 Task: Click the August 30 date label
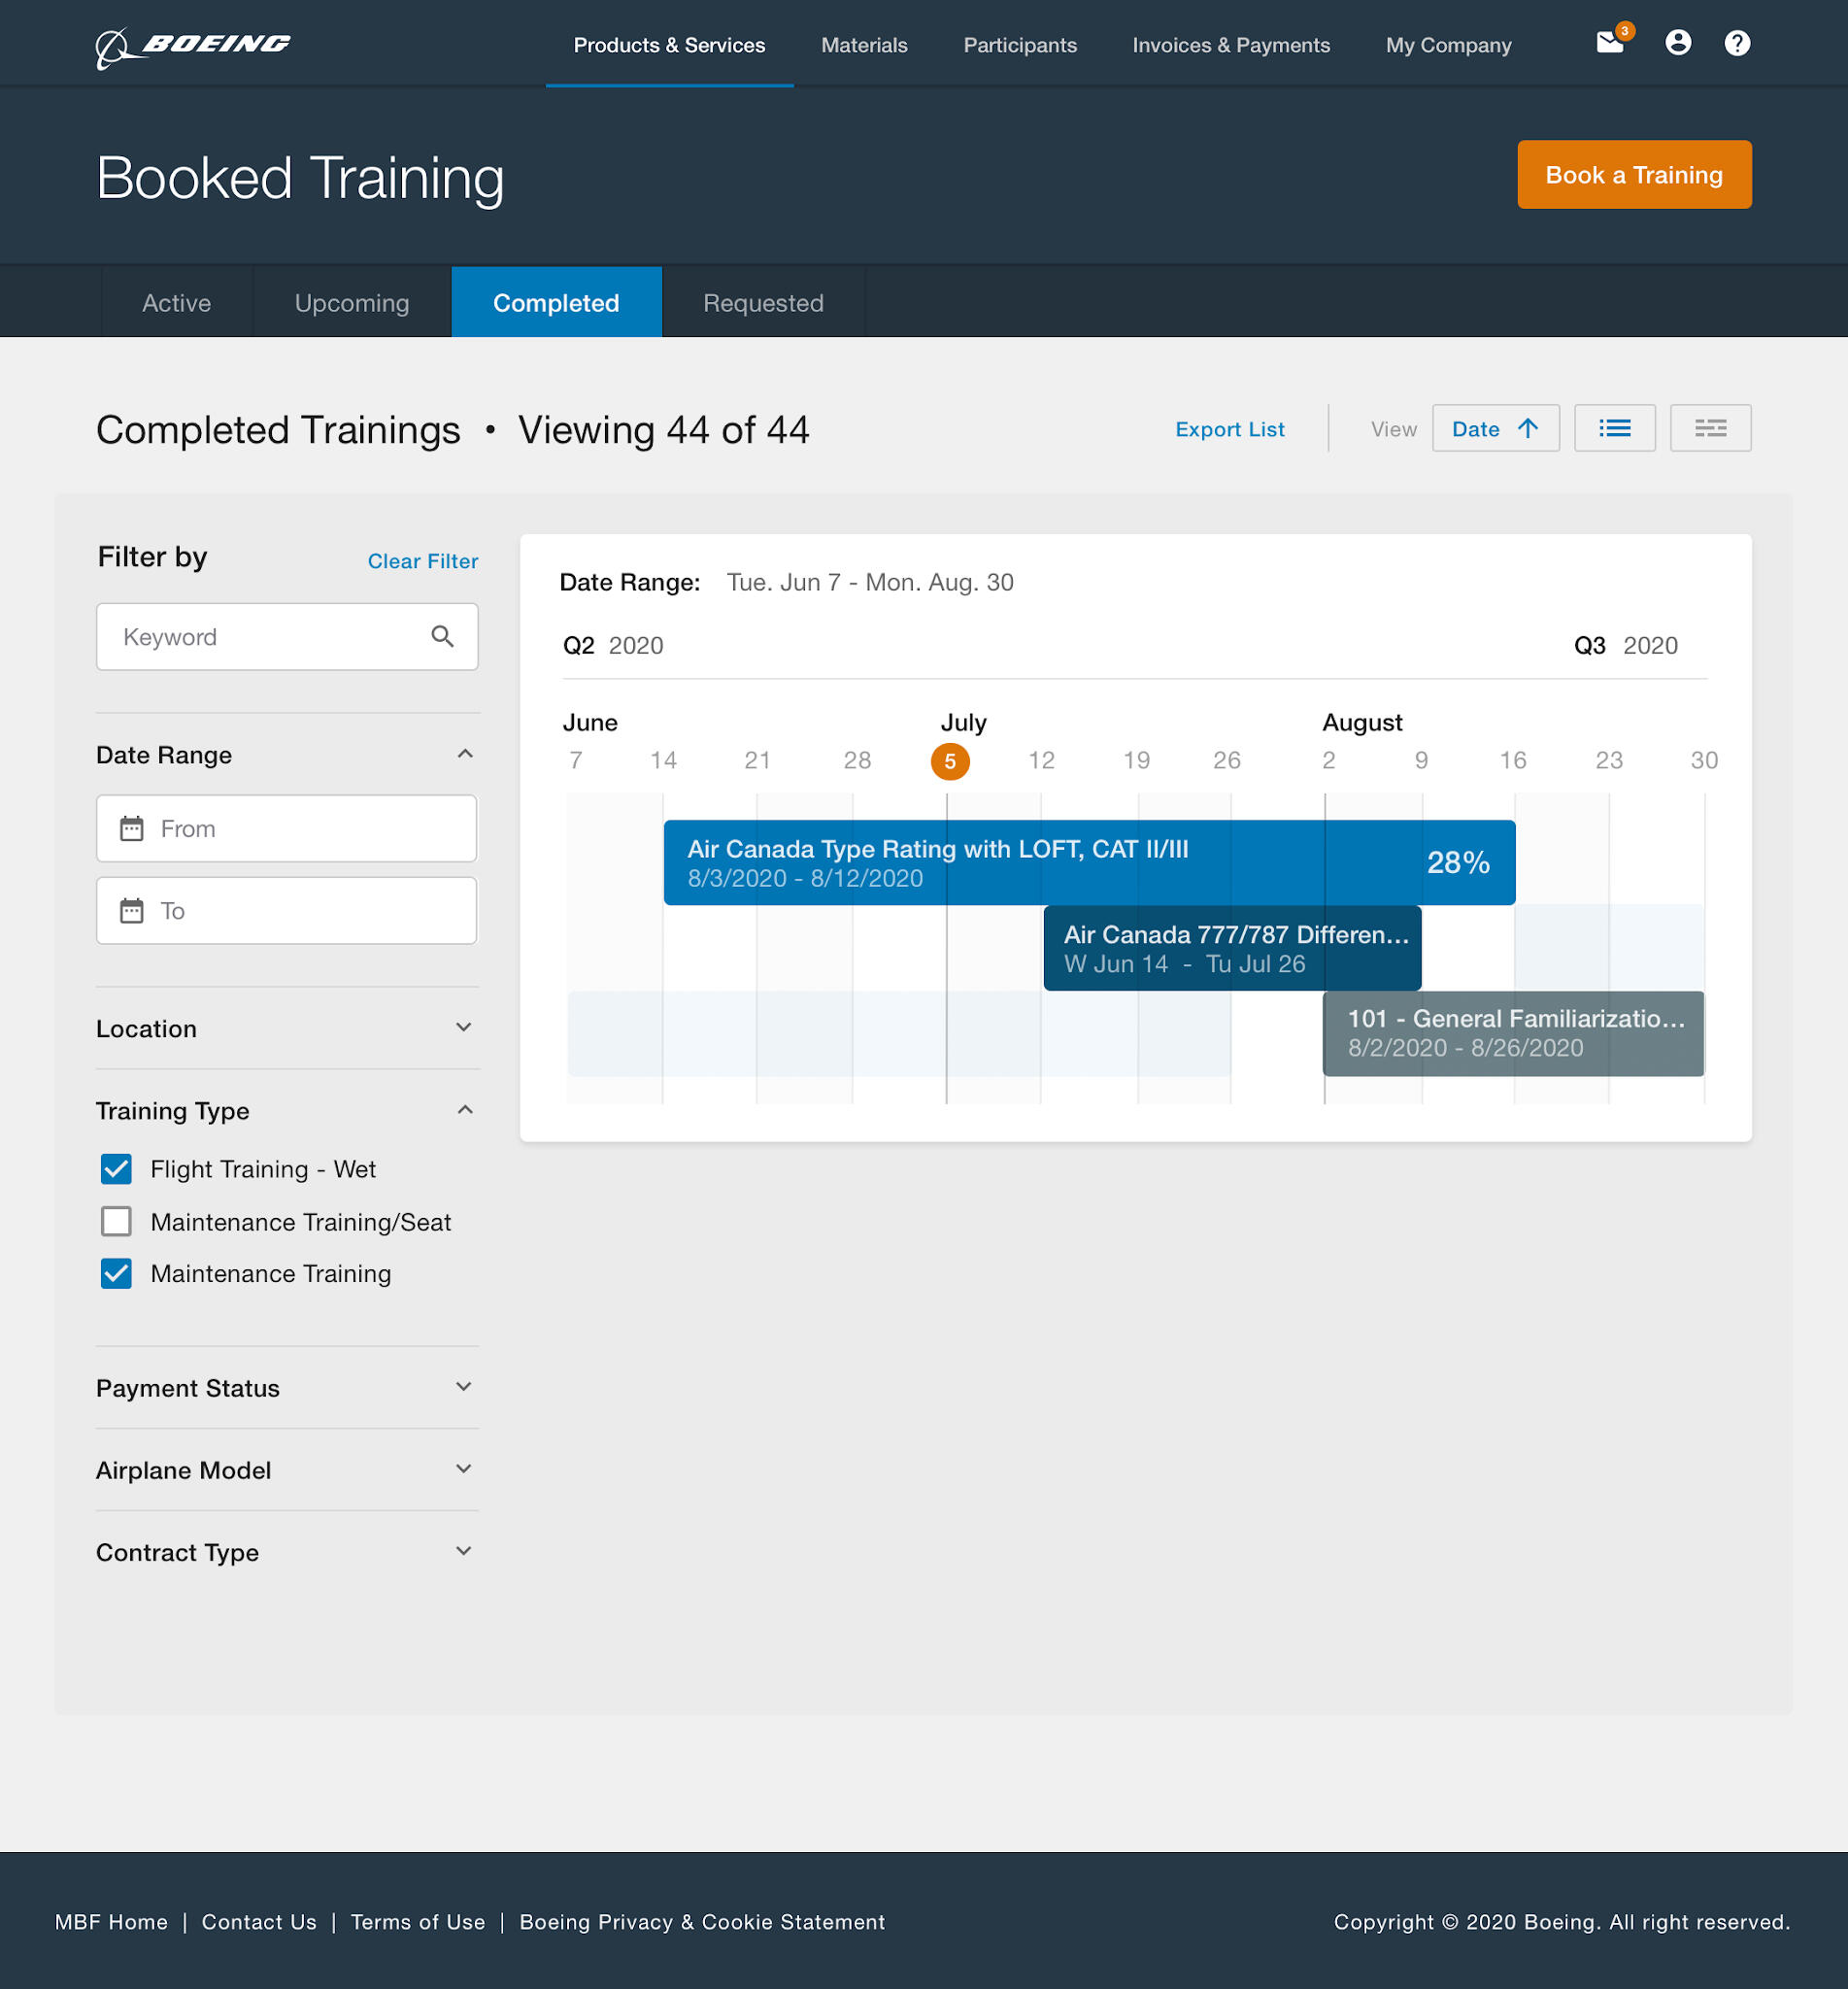click(x=1704, y=760)
